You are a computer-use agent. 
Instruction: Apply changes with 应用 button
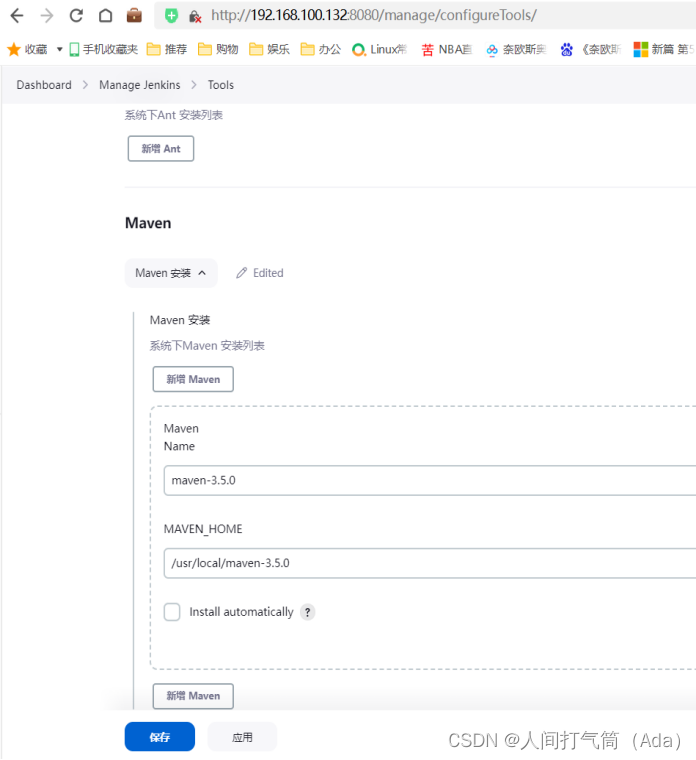[242, 737]
